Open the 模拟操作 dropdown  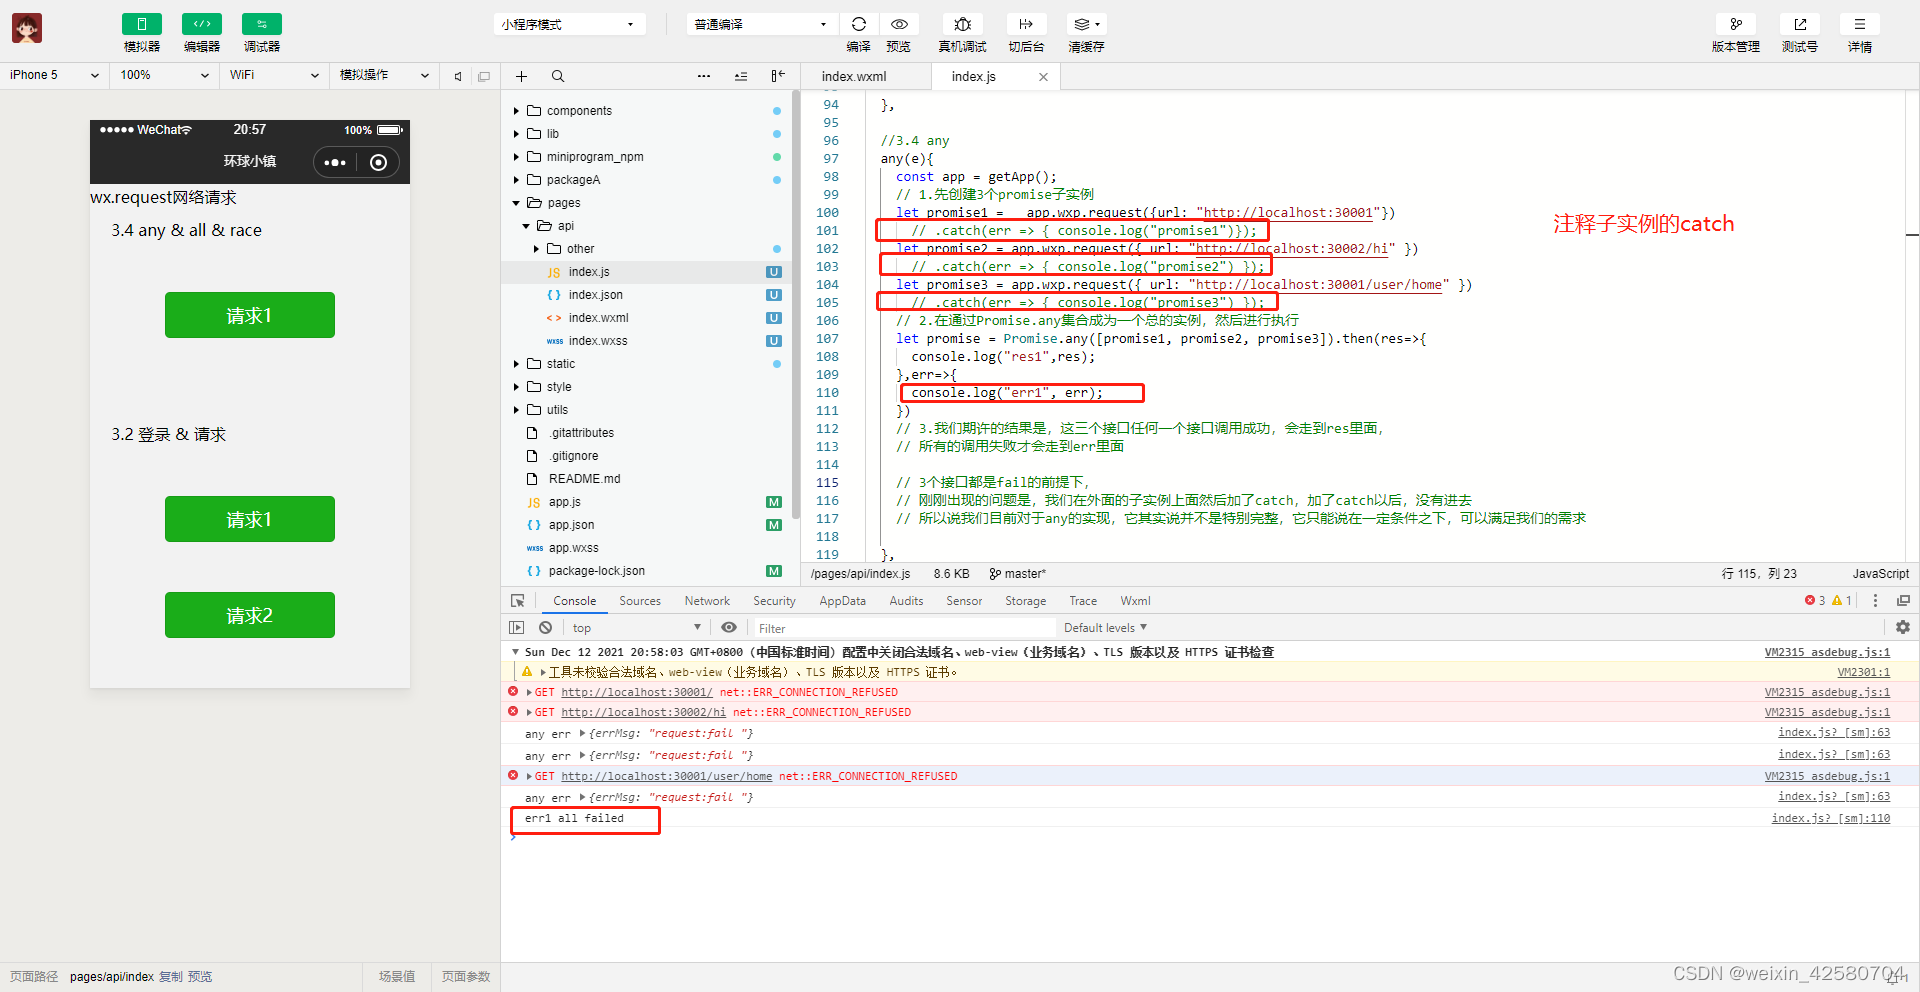coord(384,75)
